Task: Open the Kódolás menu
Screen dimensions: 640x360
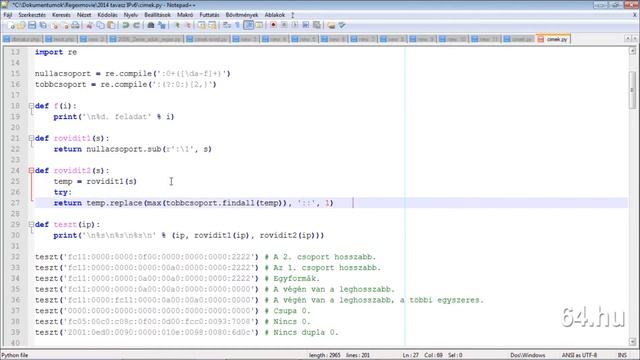Action: coord(107,15)
